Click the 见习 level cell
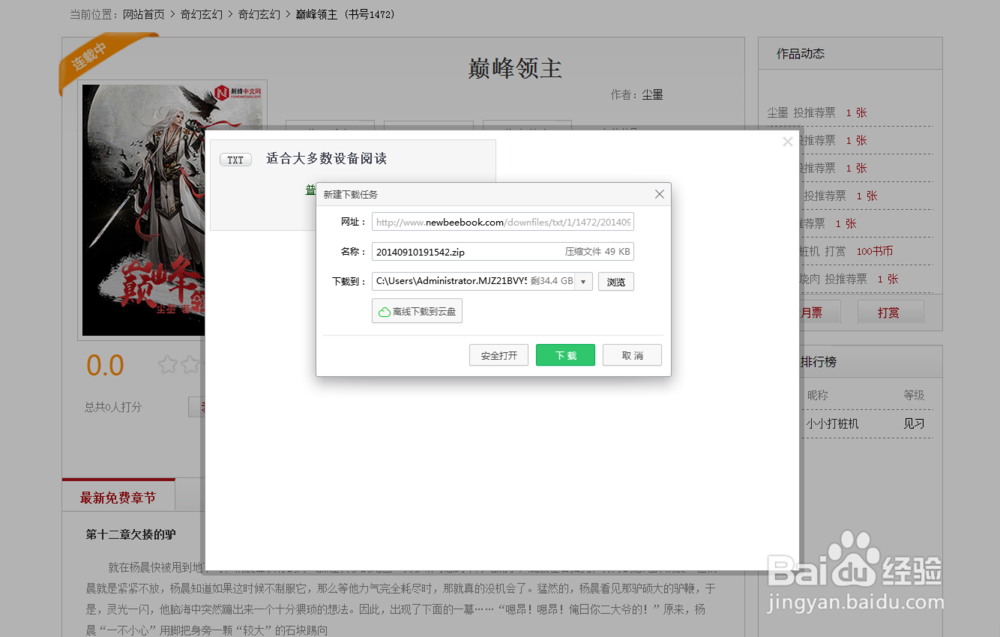1000x637 pixels. point(914,423)
